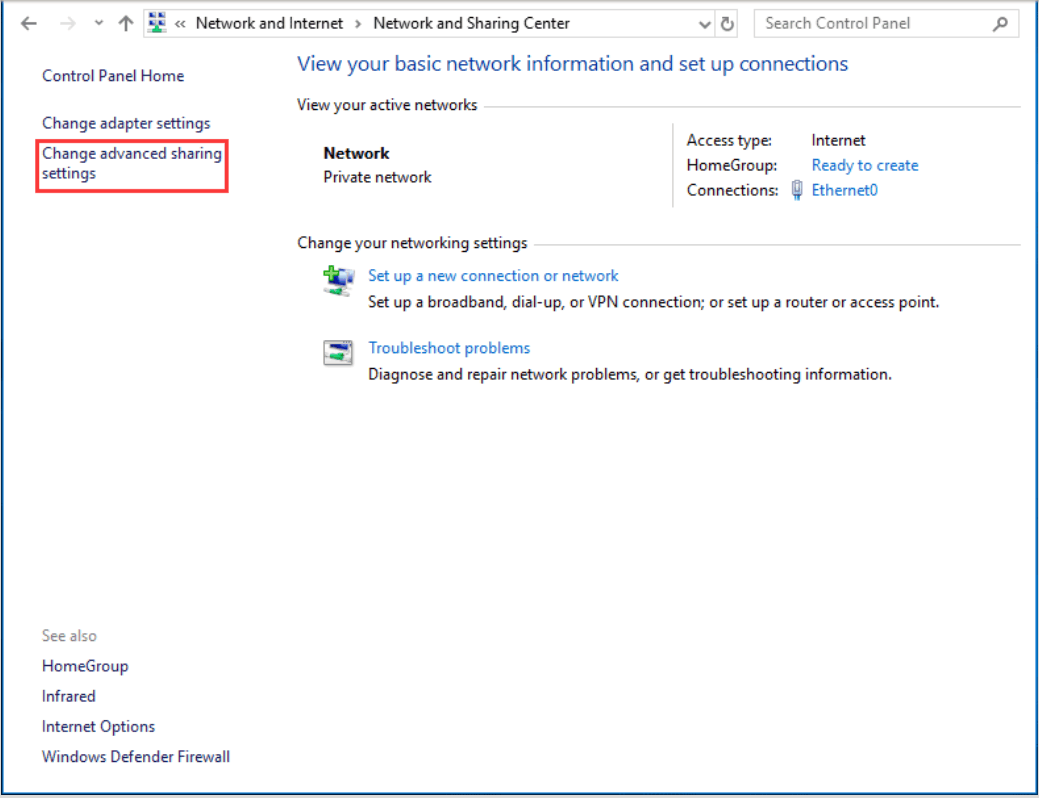
Task: Click the Diagnose and repair network problems description
Action: click(629, 374)
